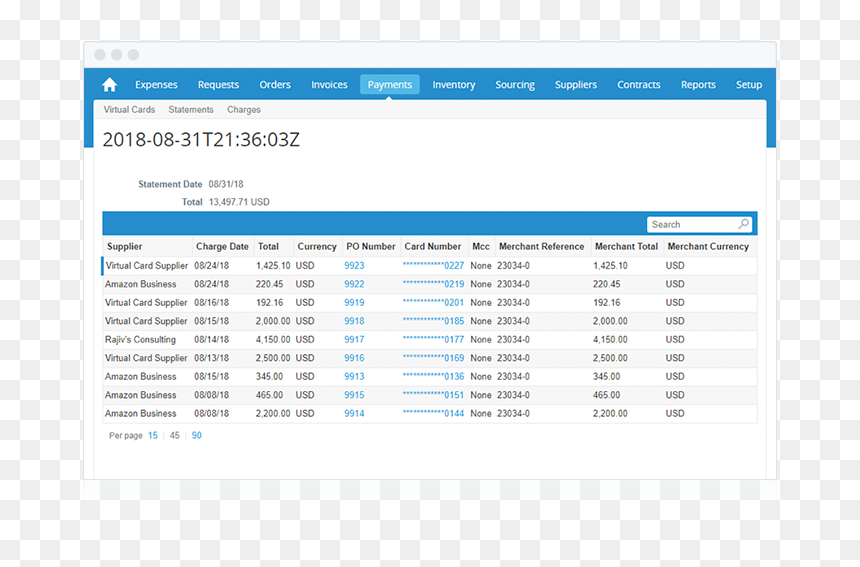Sort by Merchant Total column header
This screenshot has height=567, width=860.
[x=626, y=247]
